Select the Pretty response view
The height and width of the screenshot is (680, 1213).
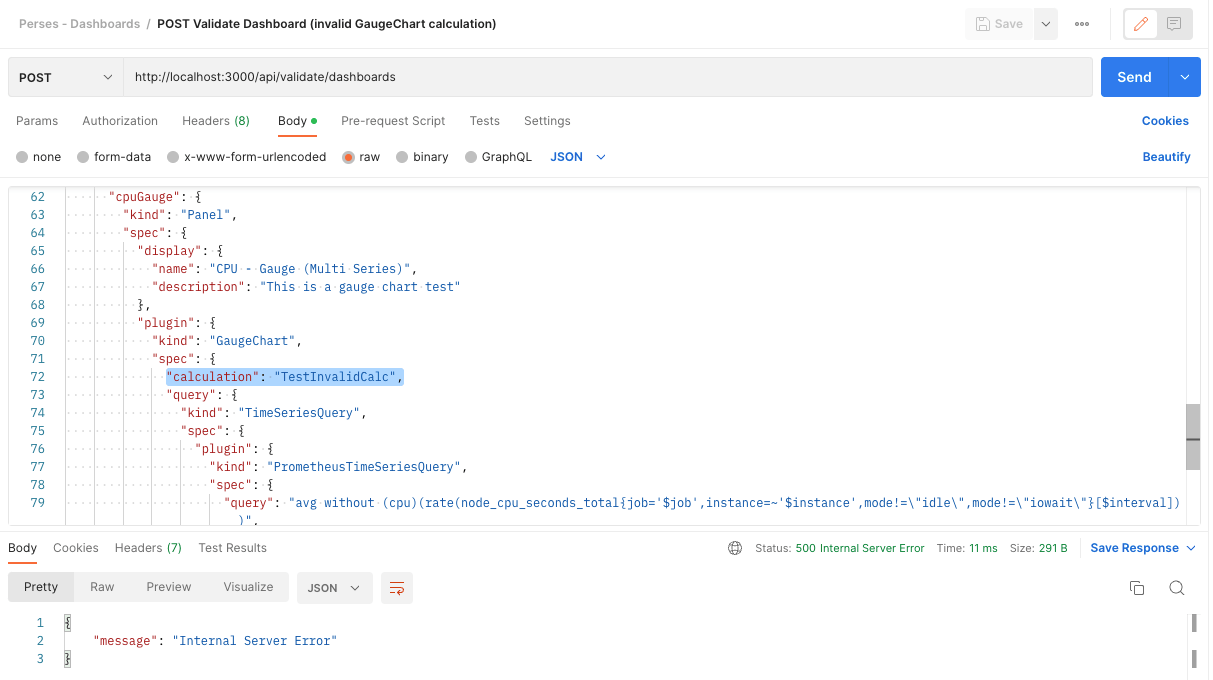click(x=41, y=587)
